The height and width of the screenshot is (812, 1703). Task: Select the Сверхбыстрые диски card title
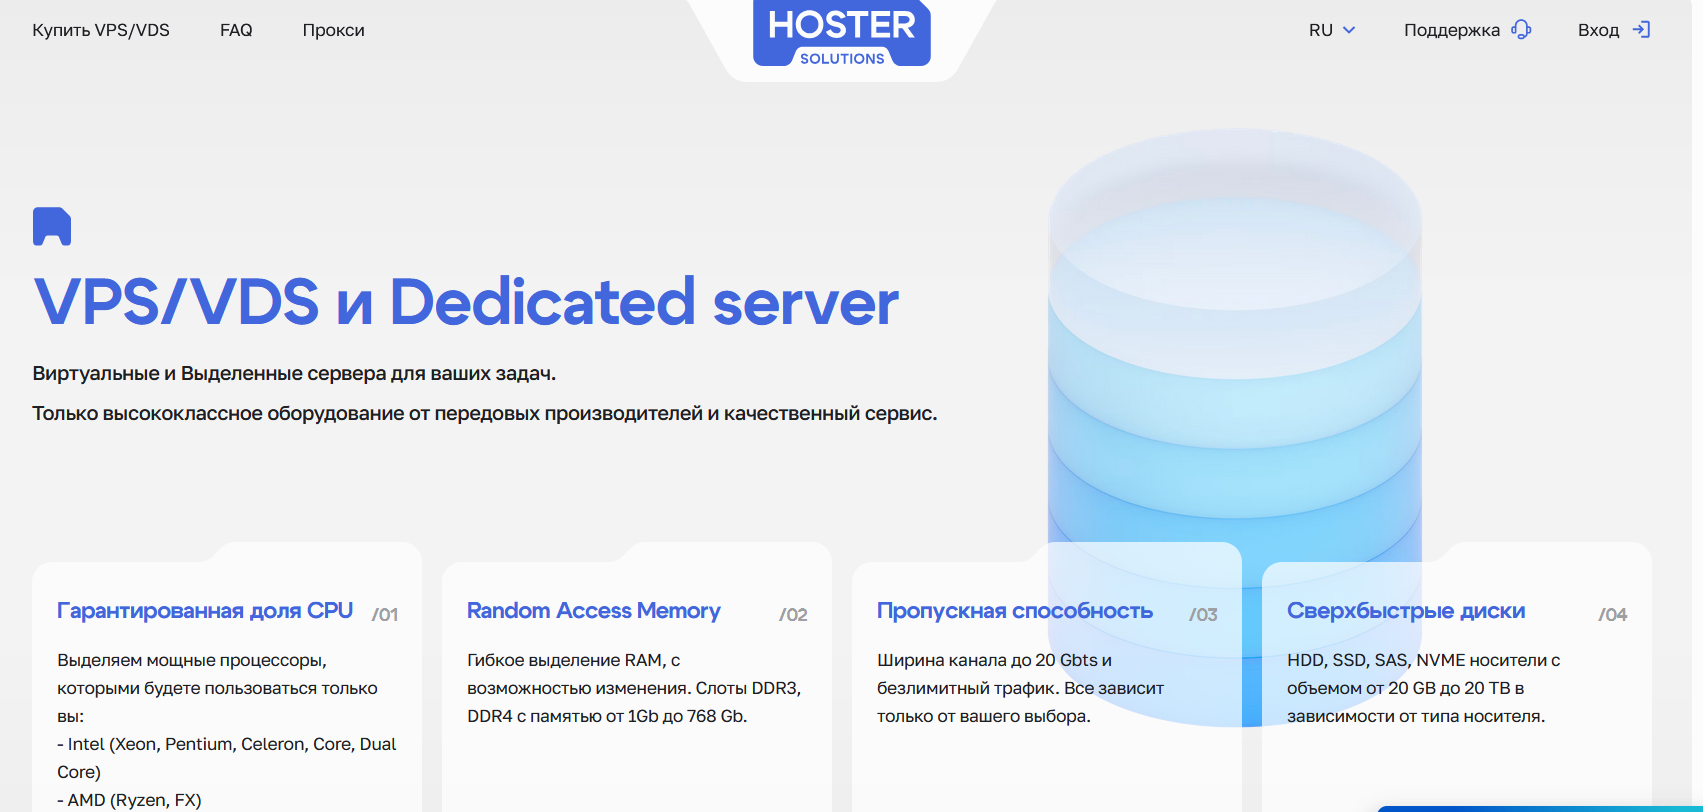1405,611
